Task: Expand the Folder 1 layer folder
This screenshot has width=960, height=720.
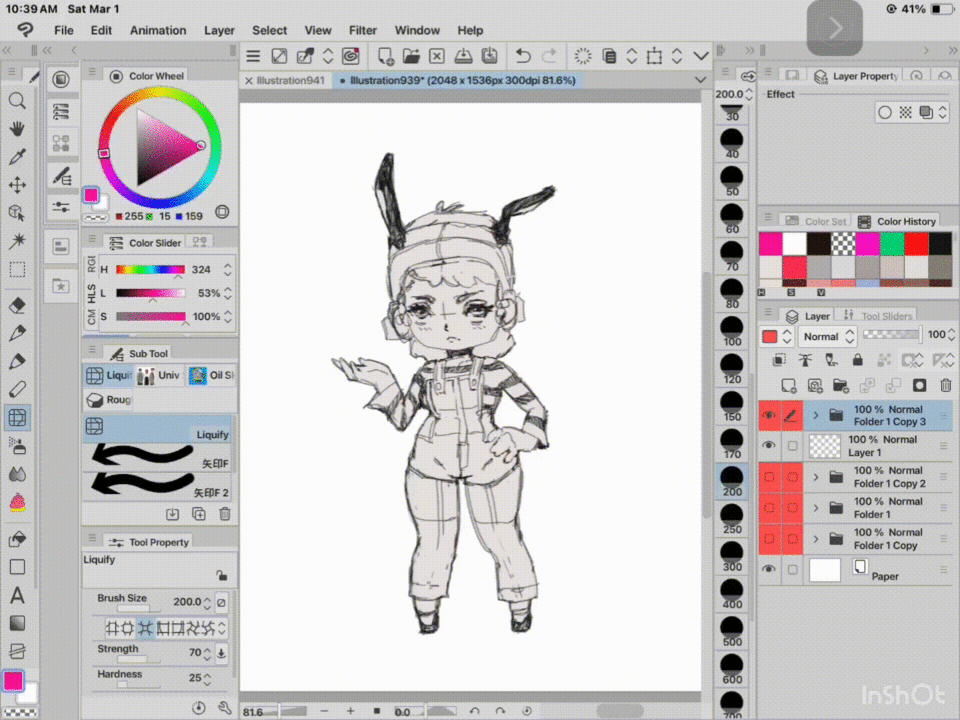Action: 816,508
